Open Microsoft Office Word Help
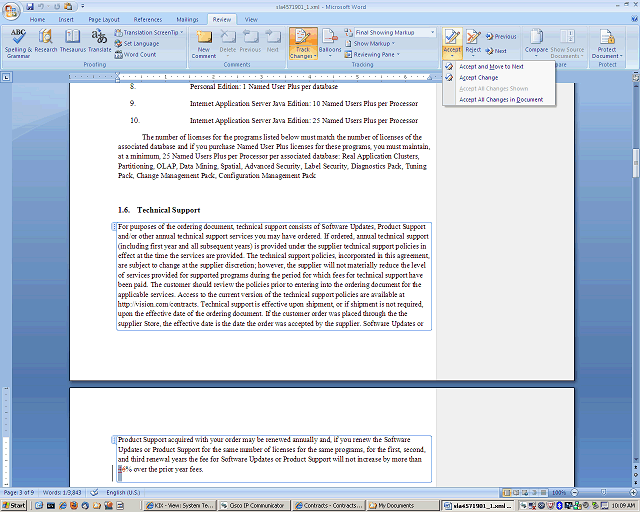Screen dimensions: 640x512 click(x=634, y=19)
